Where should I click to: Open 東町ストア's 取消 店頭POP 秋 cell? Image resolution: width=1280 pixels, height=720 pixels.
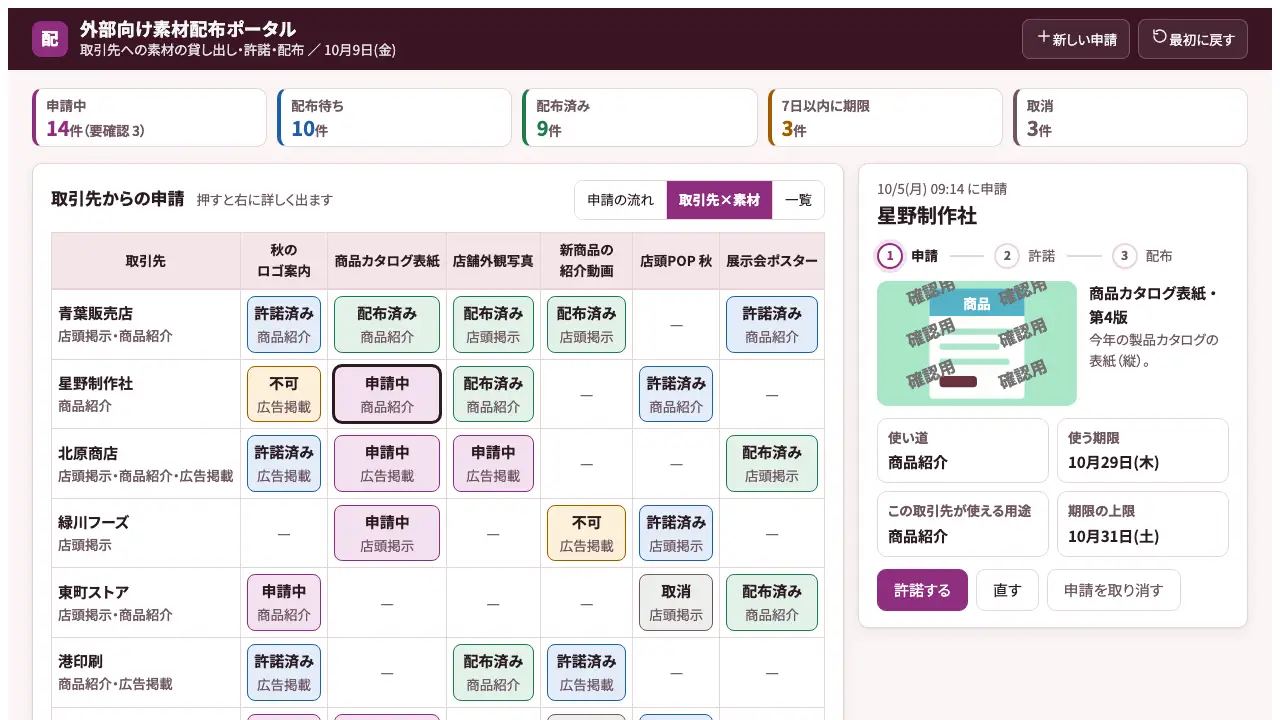tap(676, 603)
